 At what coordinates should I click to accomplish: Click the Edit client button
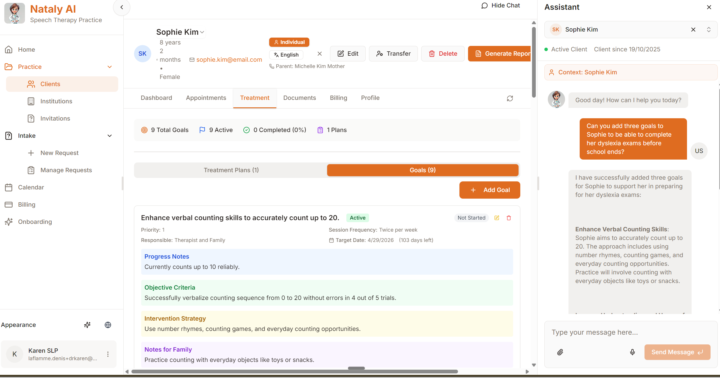click(x=348, y=54)
